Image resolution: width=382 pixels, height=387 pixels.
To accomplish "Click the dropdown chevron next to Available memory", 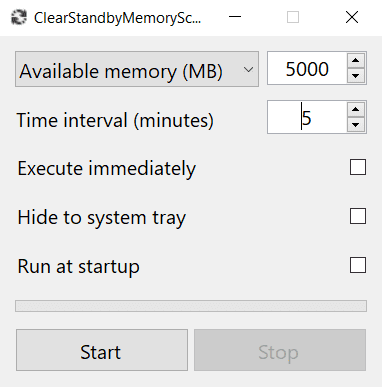I will click(248, 70).
